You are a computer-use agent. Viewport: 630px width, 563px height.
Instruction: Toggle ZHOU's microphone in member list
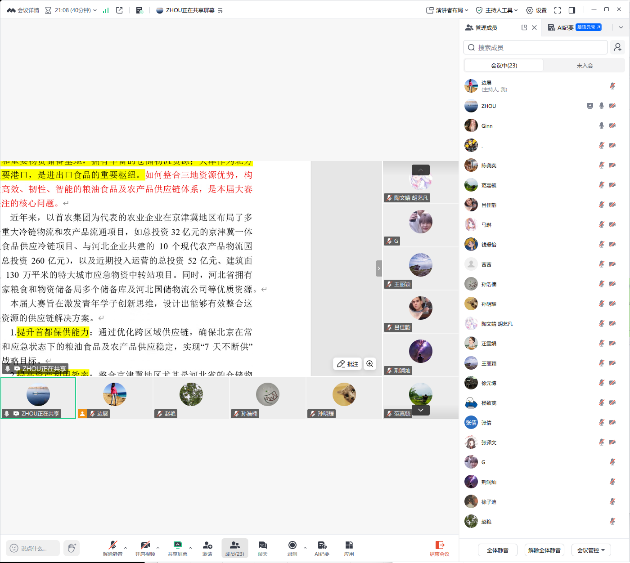pos(601,105)
